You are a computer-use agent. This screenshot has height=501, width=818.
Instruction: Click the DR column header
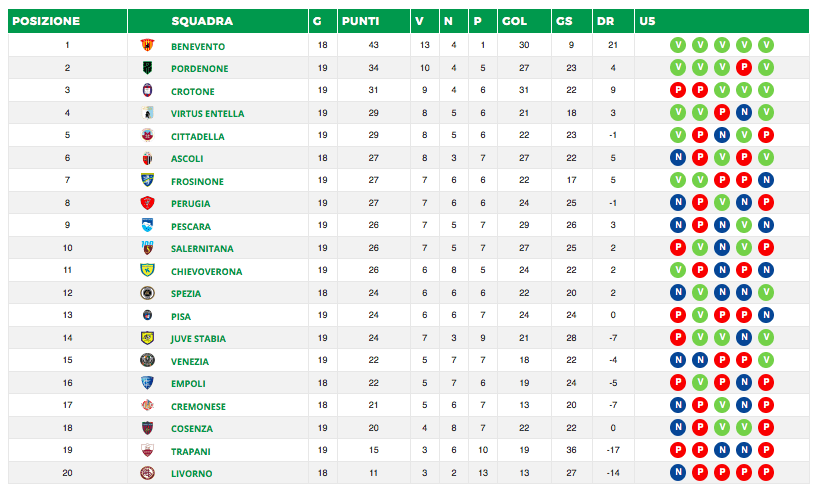pos(605,21)
